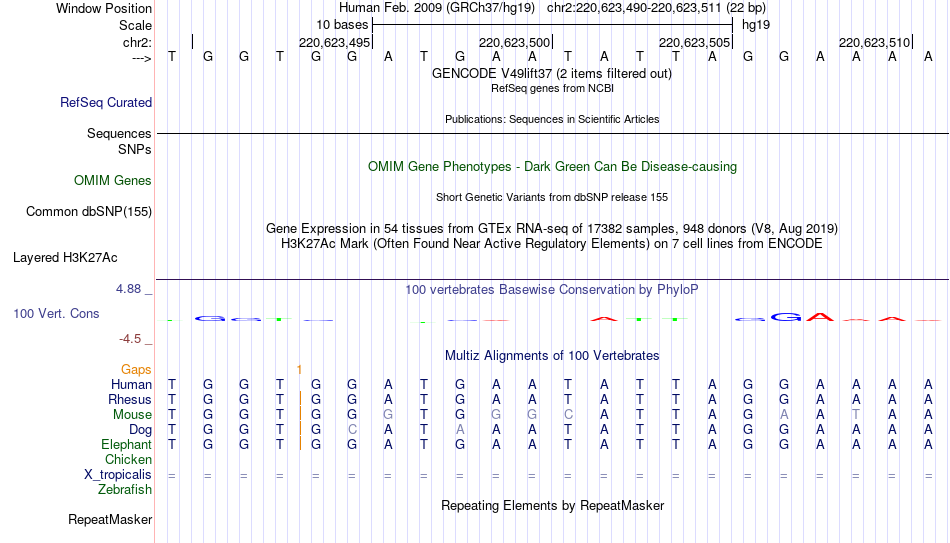Click Multiz Alignments of 100 Vertebrates title
Viewport: 950px width, 543px height.
tap(552, 356)
